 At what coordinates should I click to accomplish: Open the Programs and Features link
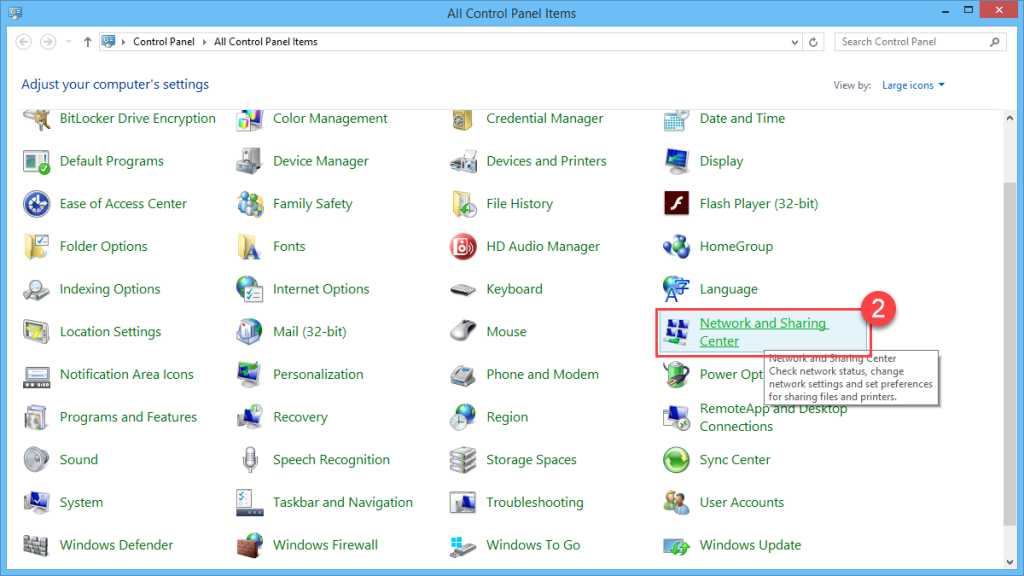click(x=128, y=417)
